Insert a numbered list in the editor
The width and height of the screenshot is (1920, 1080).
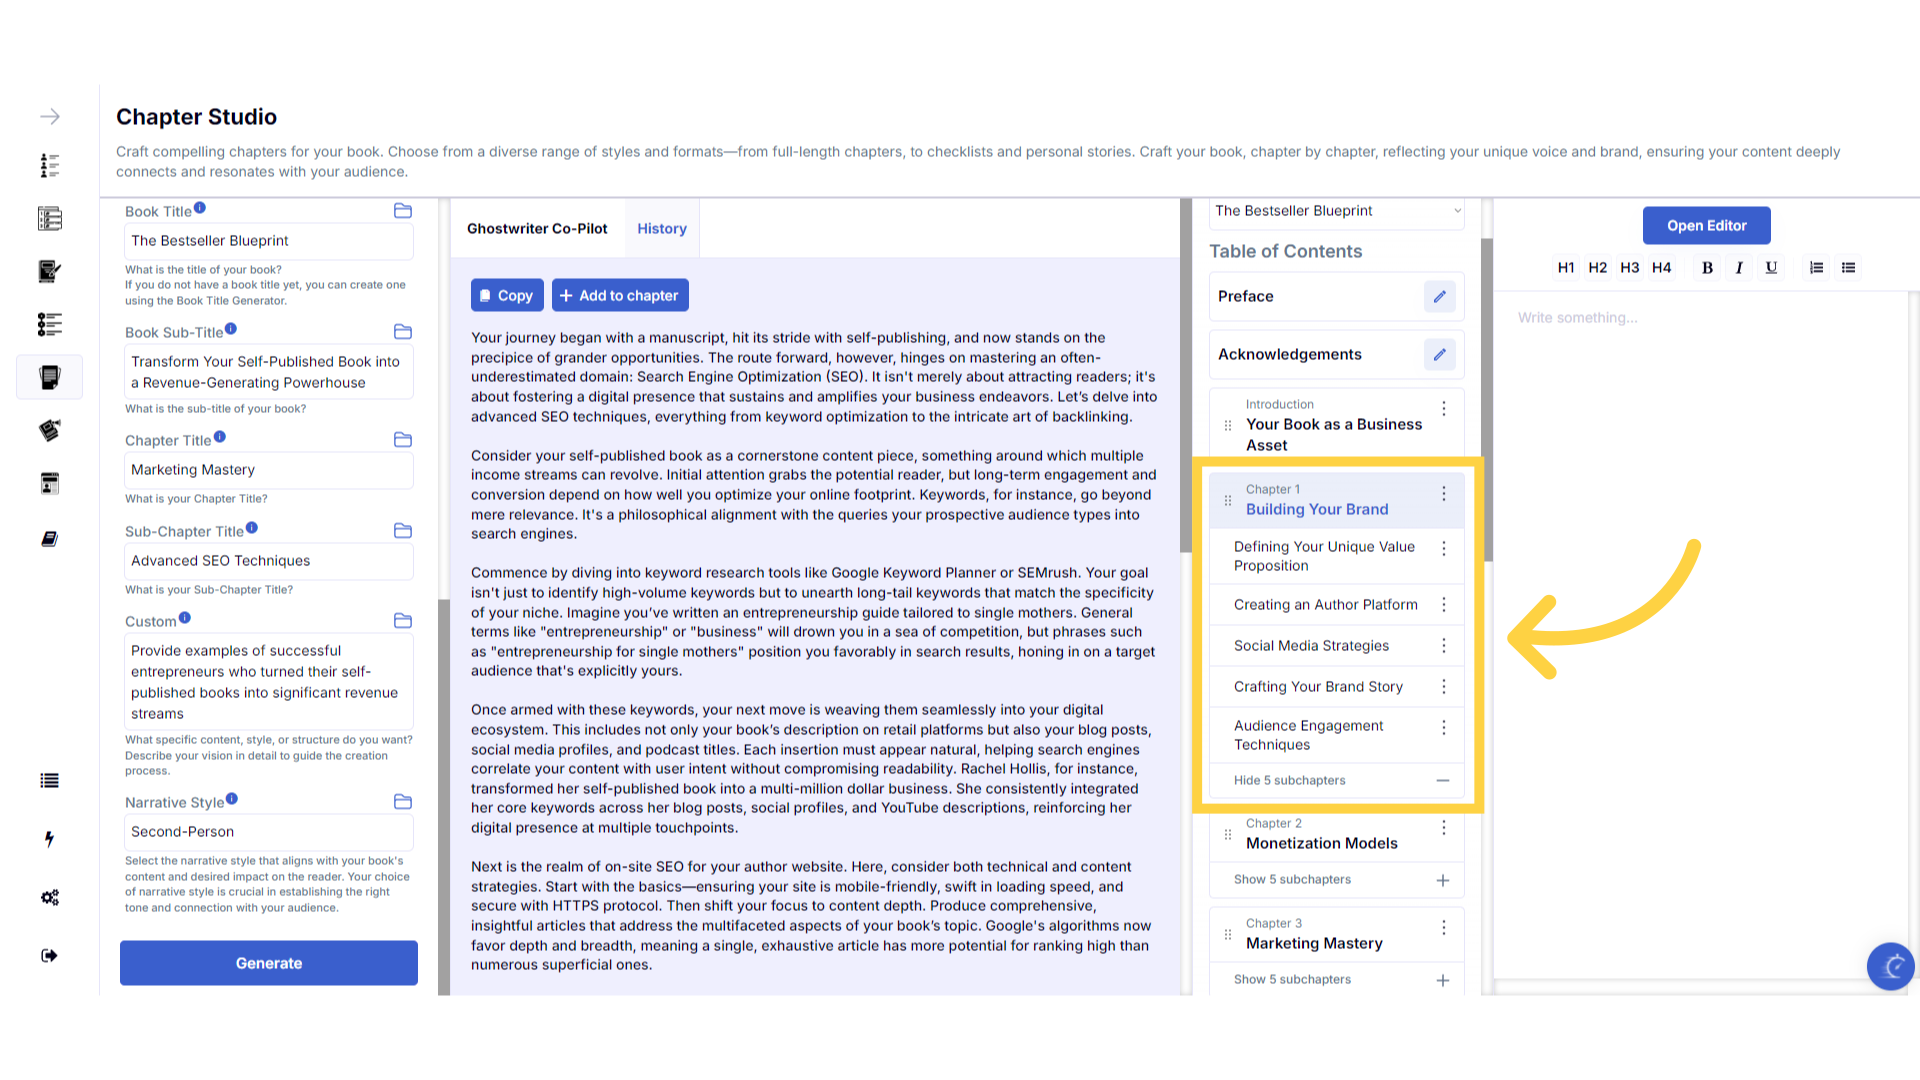pyautogui.click(x=1816, y=268)
